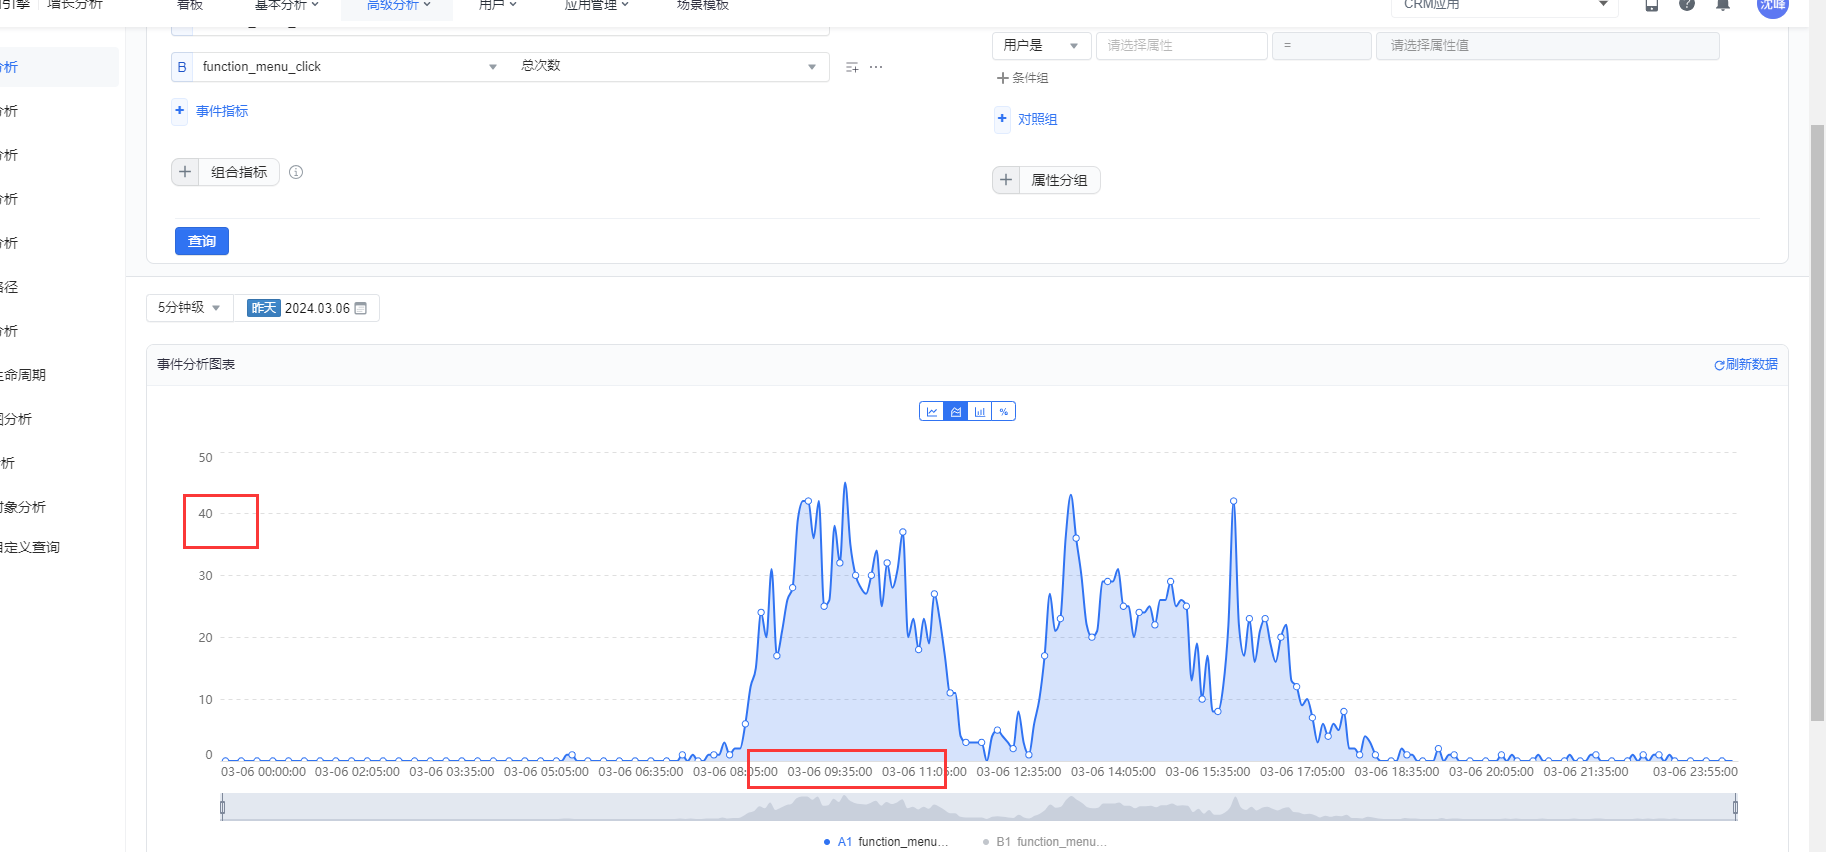This screenshot has height=852, width=1826.
Task: Click the x-axis label 03-06 12:35:00
Action: tap(1018, 772)
